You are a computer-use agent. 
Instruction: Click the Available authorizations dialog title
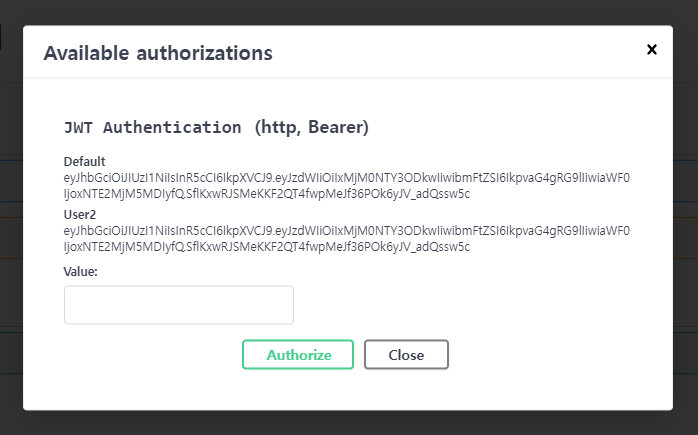click(158, 52)
